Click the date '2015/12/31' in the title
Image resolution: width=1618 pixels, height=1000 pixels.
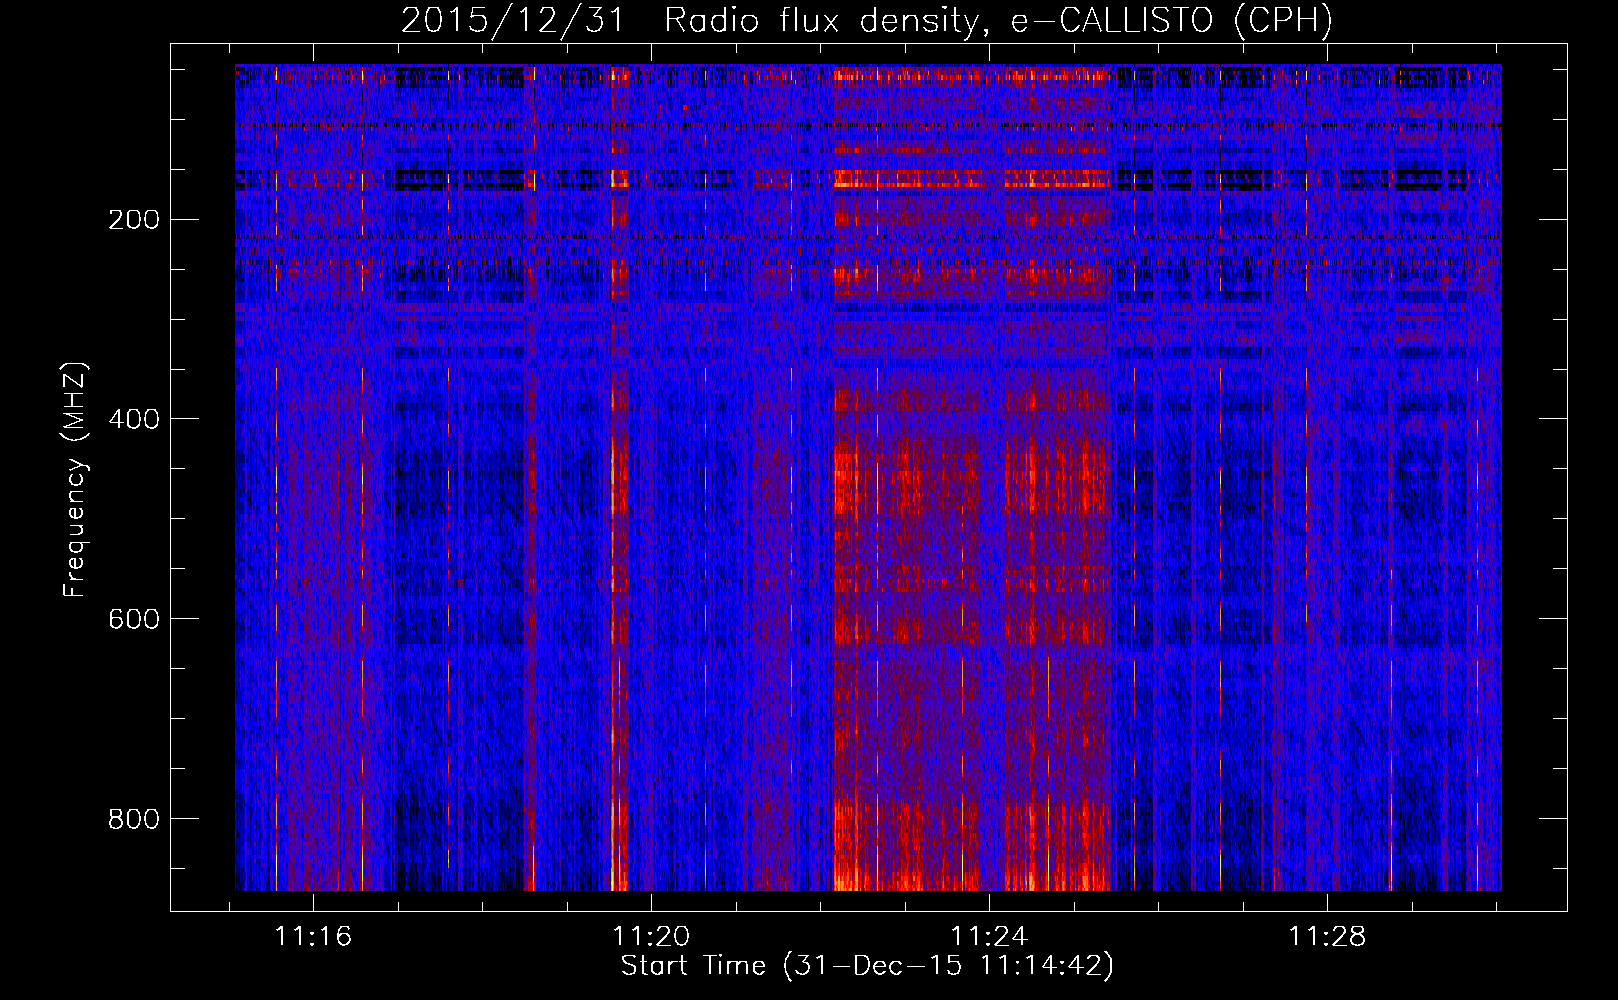[x=513, y=21]
